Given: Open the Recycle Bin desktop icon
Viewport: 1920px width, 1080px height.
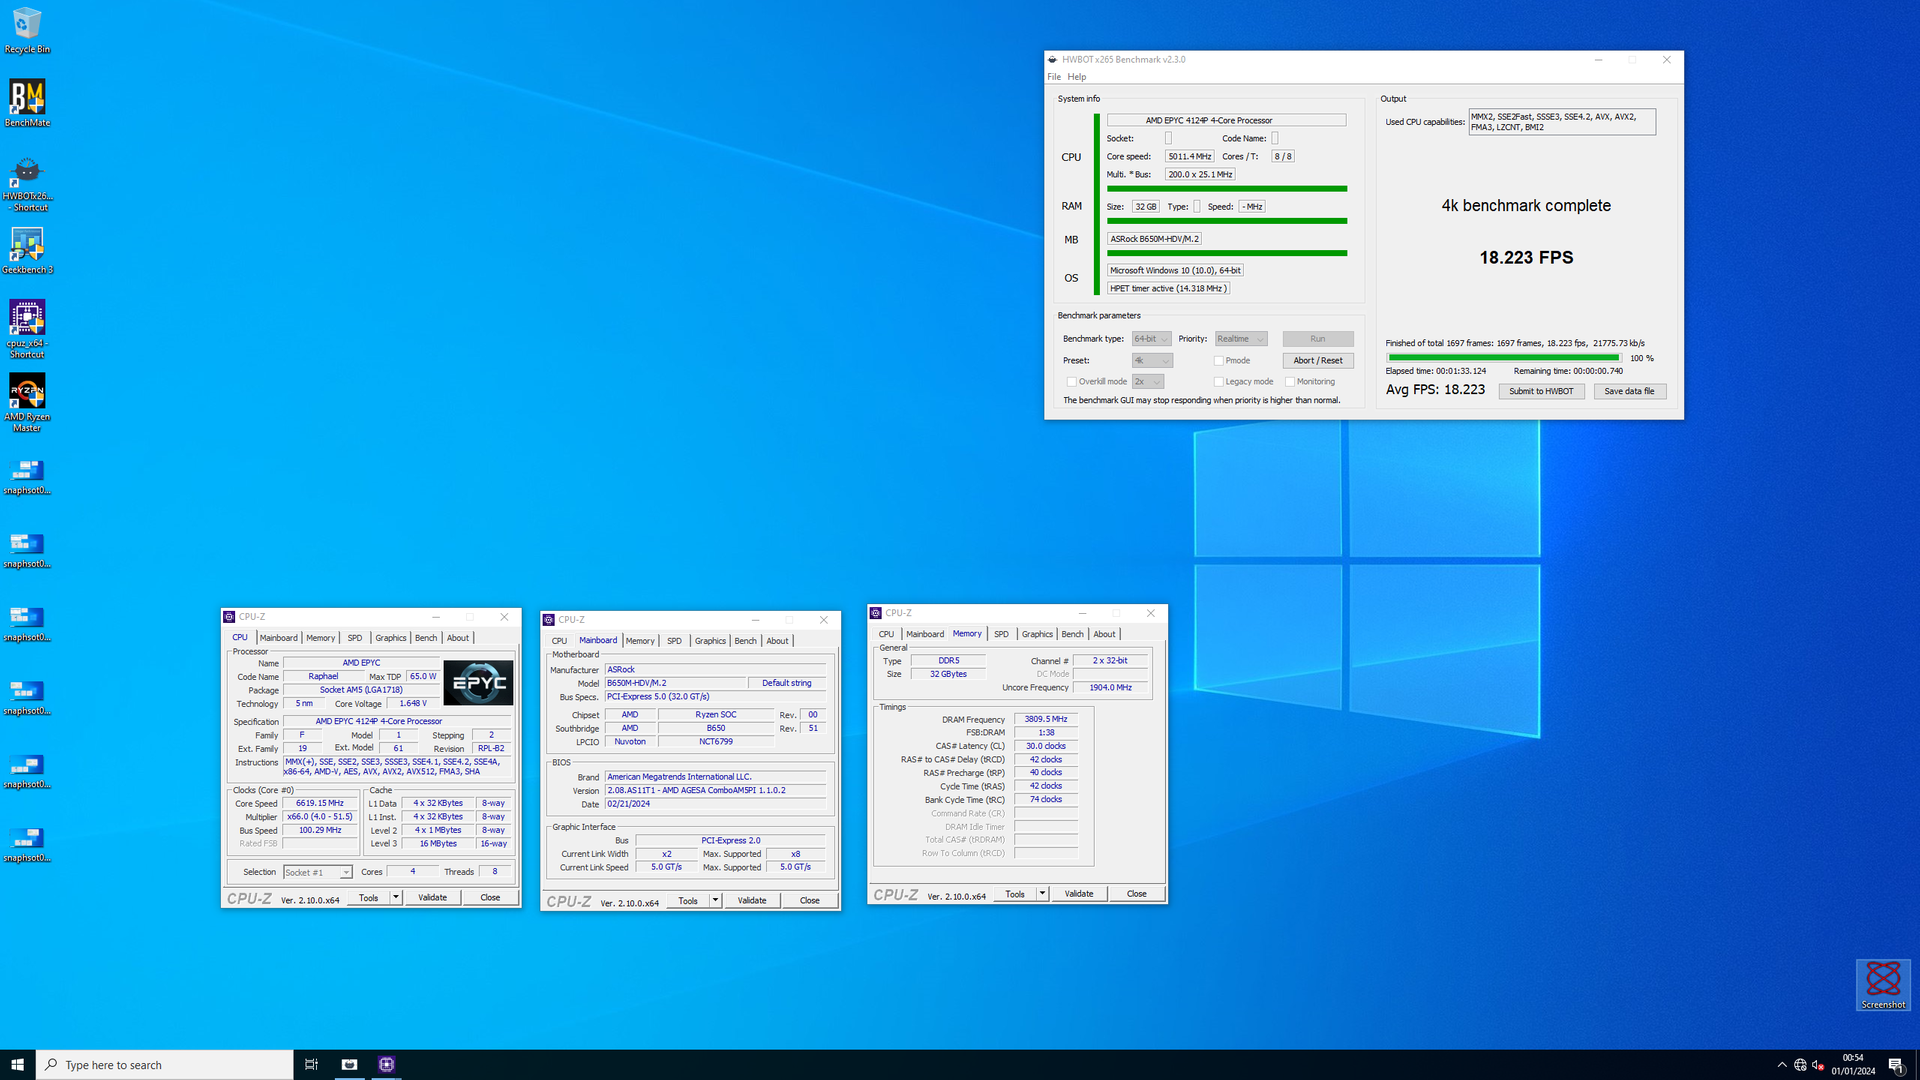Looking at the screenshot, I should click(x=27, y=30).
